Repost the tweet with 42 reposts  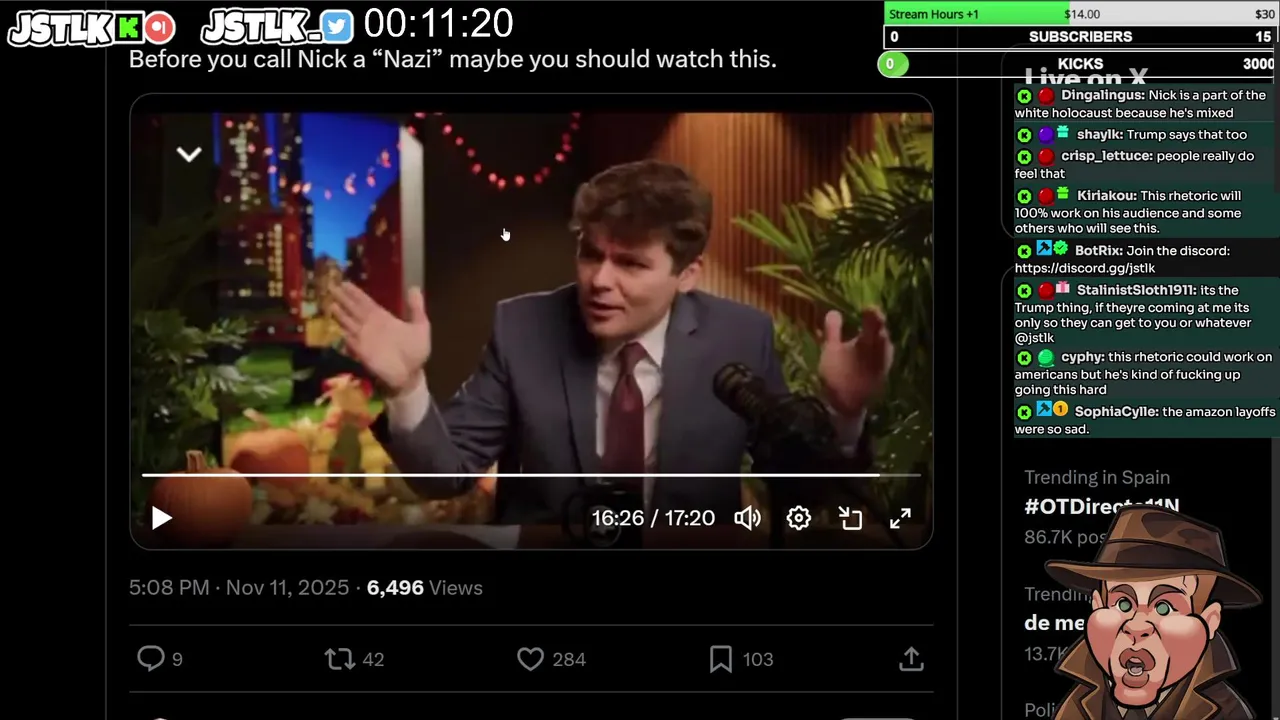coord(340,659)
